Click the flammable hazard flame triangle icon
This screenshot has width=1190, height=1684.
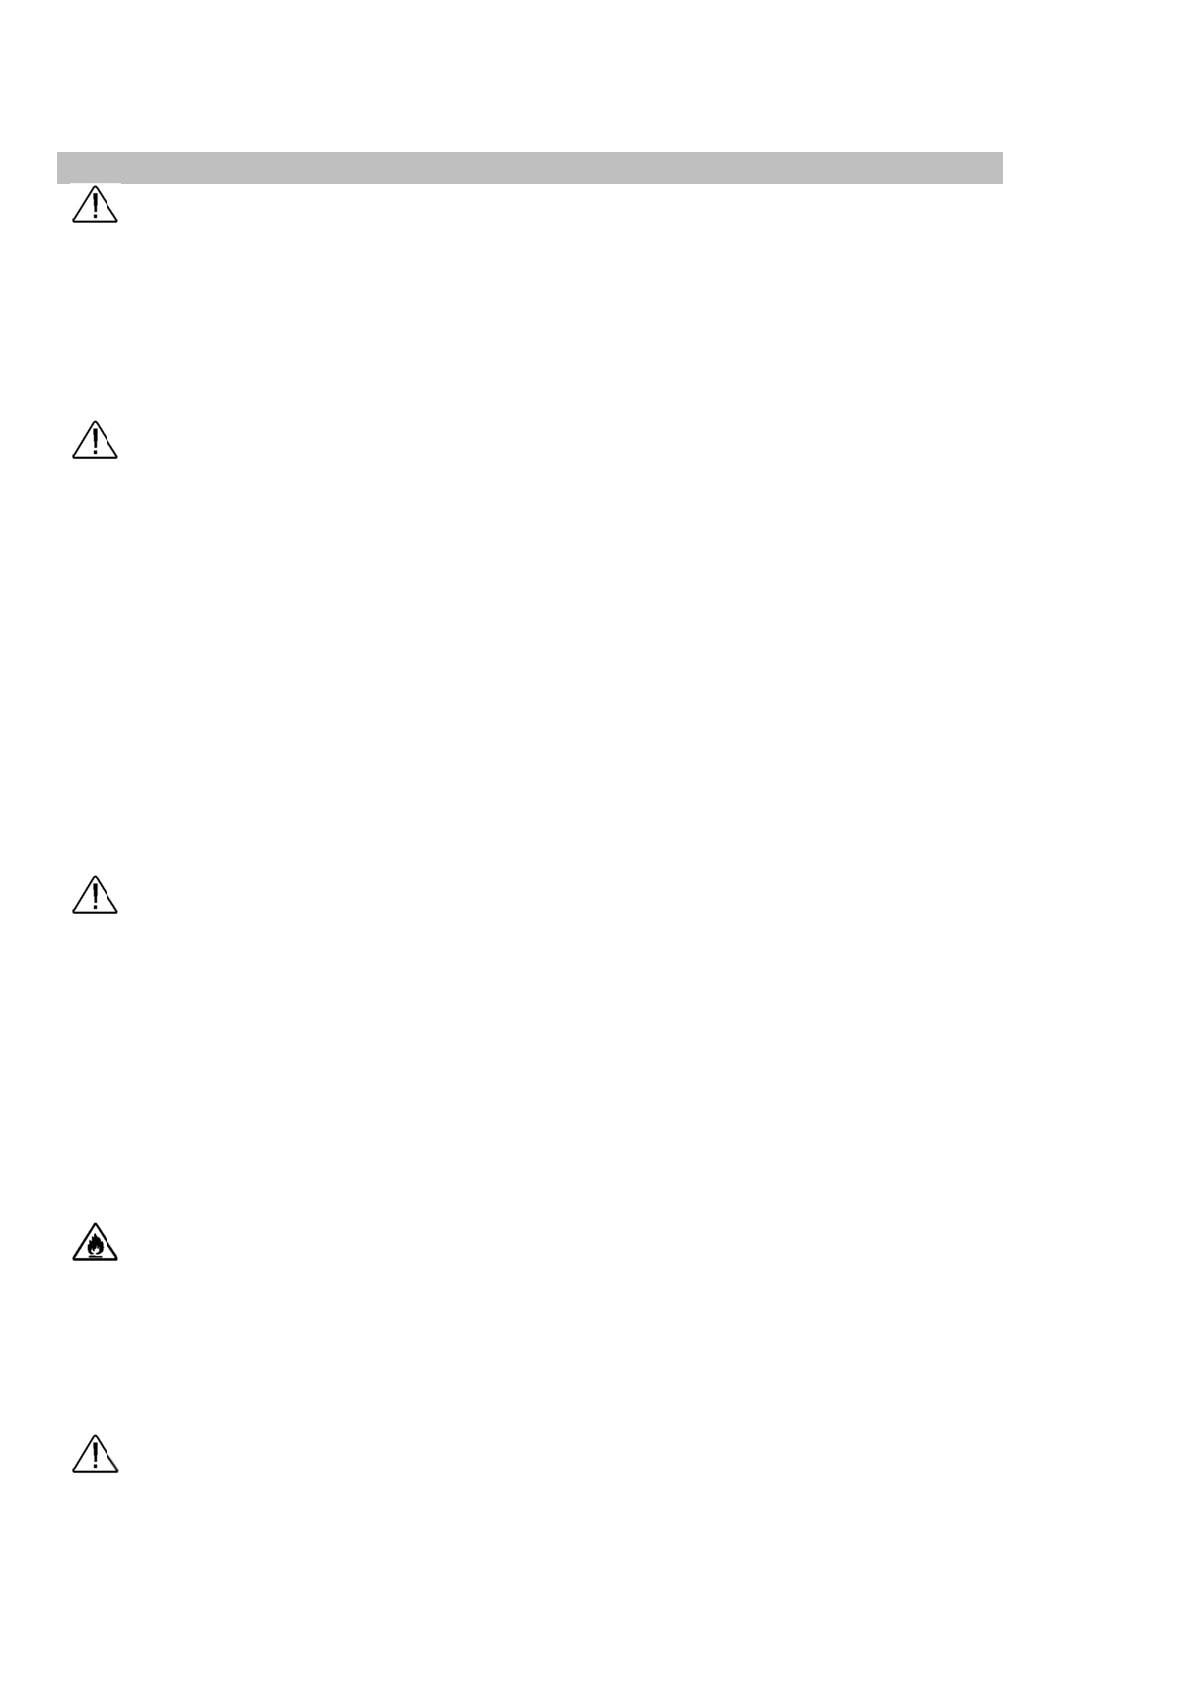[95, 1242]
